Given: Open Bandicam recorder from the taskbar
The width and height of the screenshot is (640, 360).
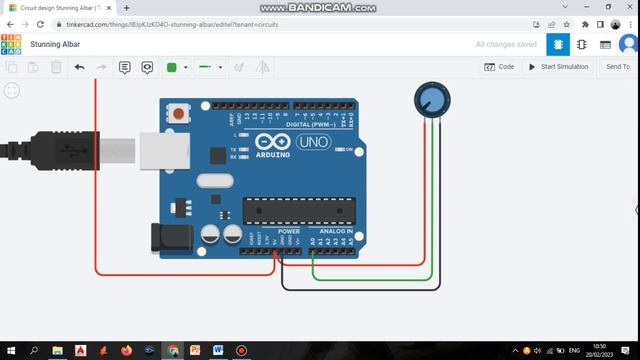Looking at the screenshot, I should point(241,351).
